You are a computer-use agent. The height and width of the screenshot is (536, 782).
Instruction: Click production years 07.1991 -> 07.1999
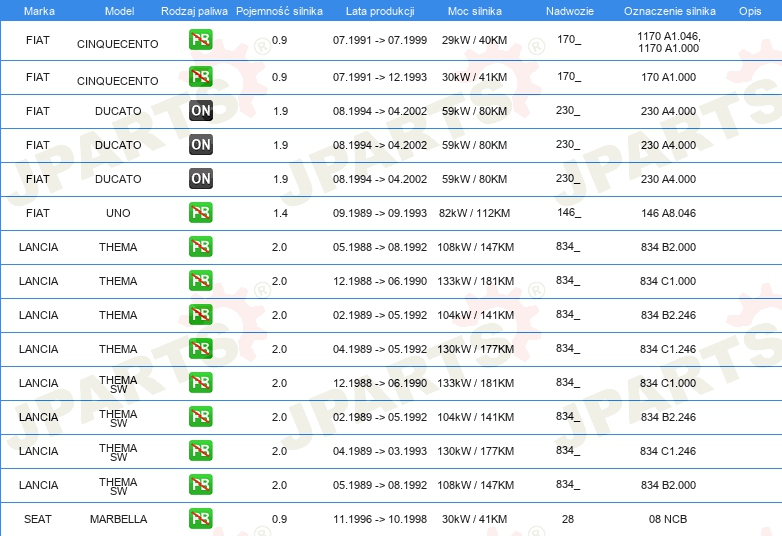pos(380,40)
